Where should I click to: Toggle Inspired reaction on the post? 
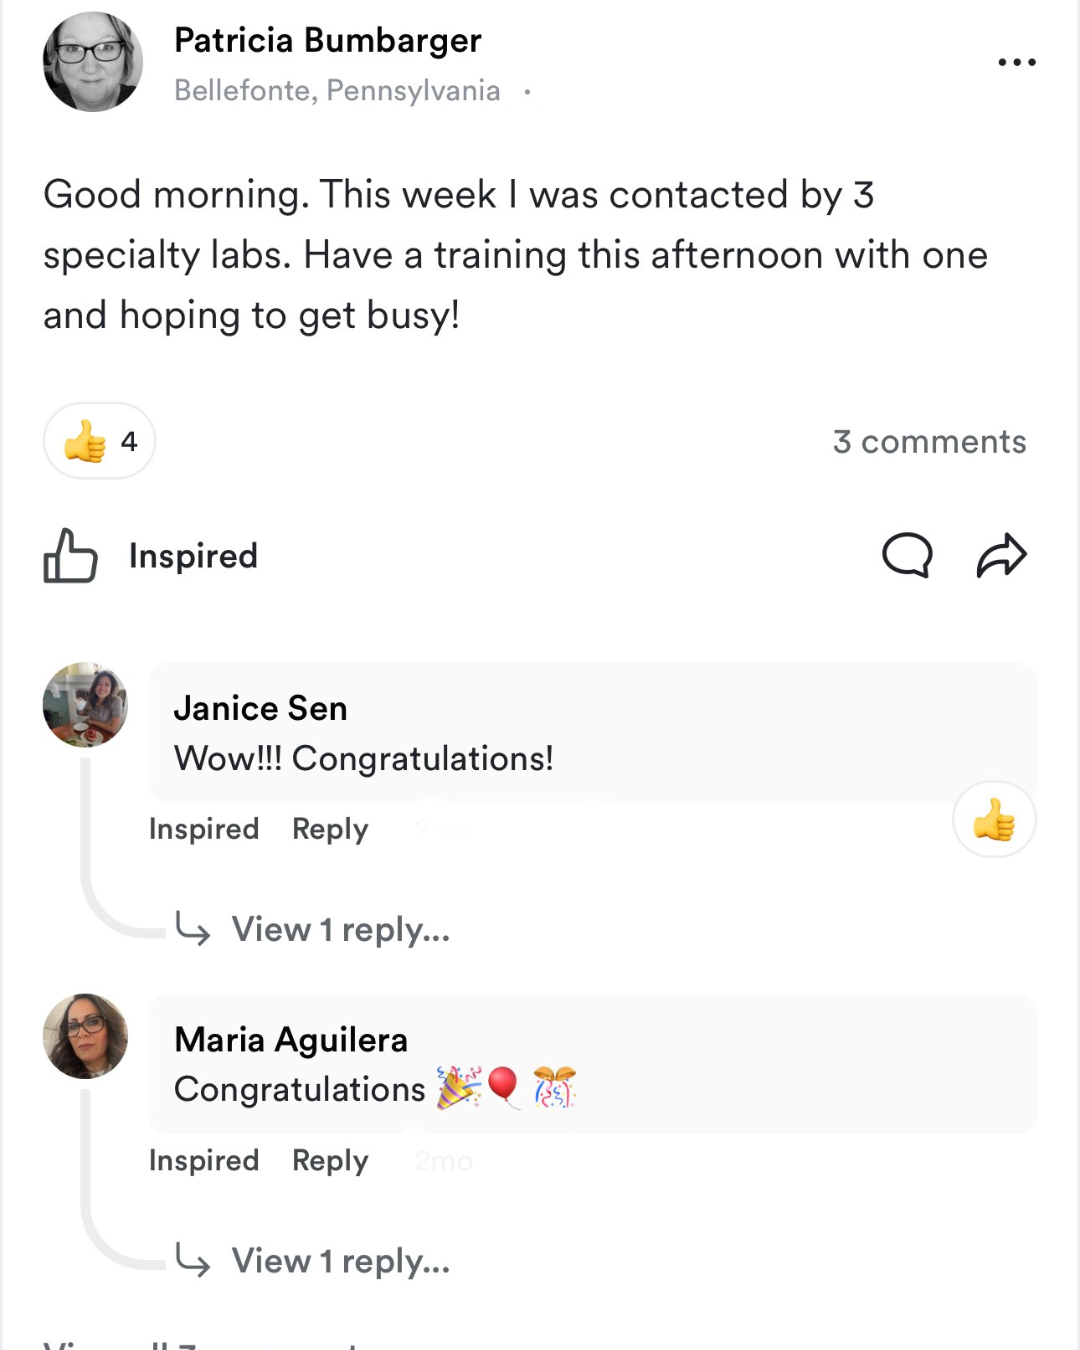[x=193, y=556]
